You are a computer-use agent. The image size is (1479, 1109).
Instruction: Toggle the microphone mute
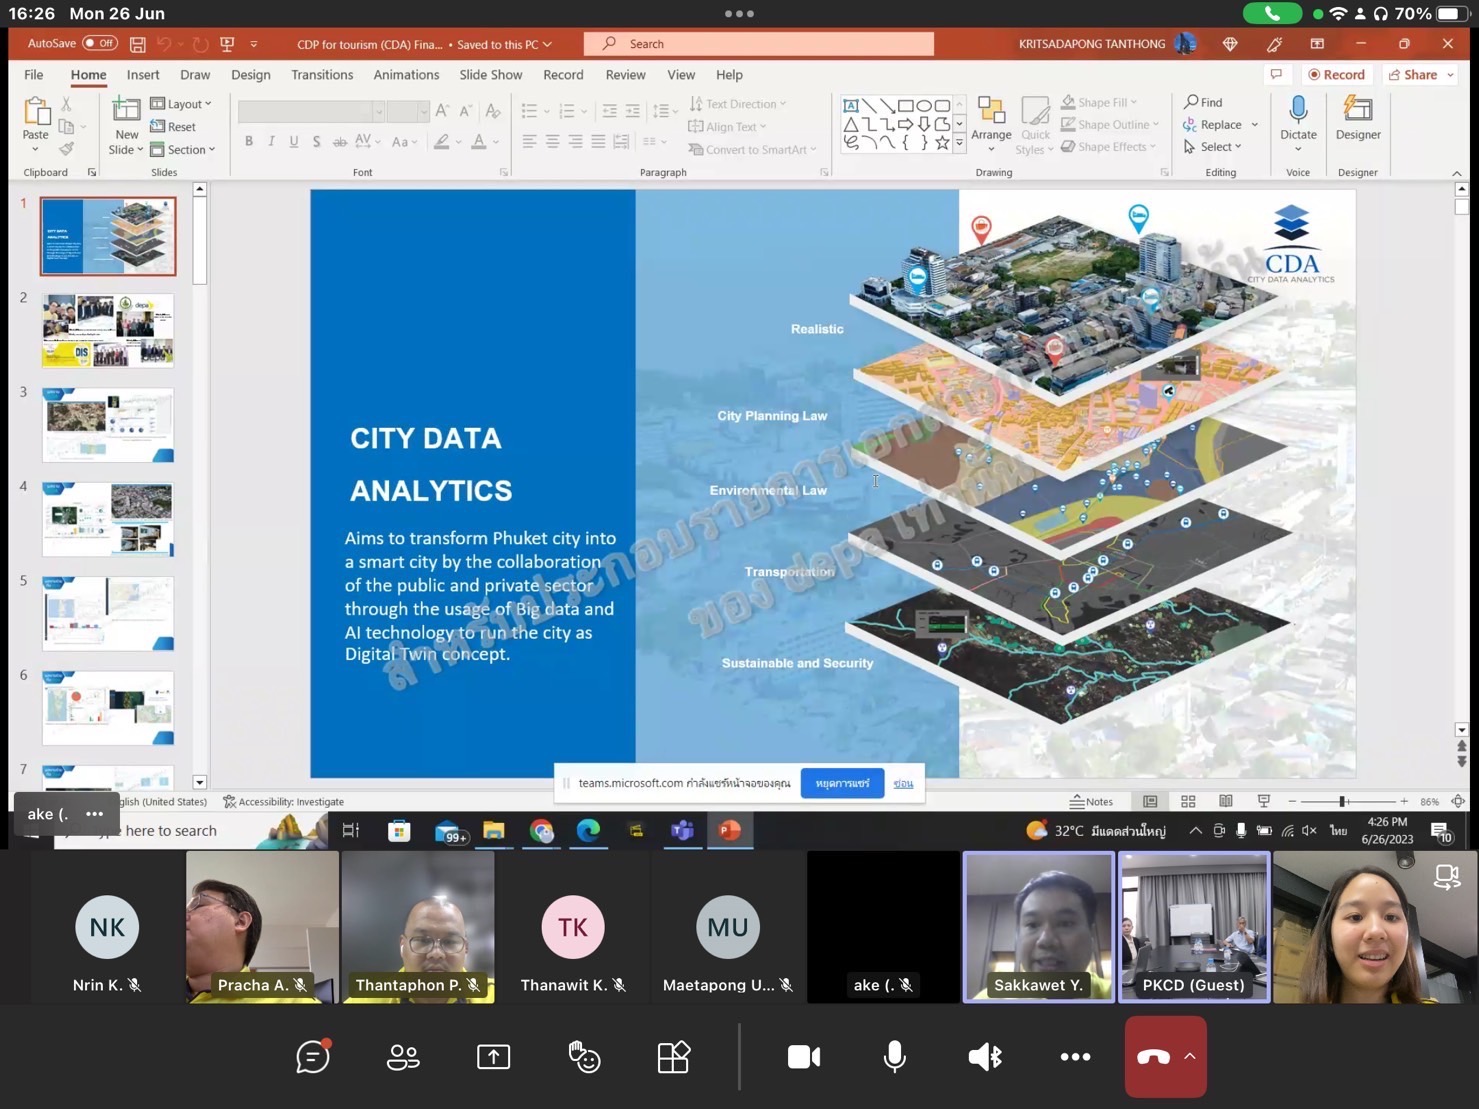point(895,1057)
